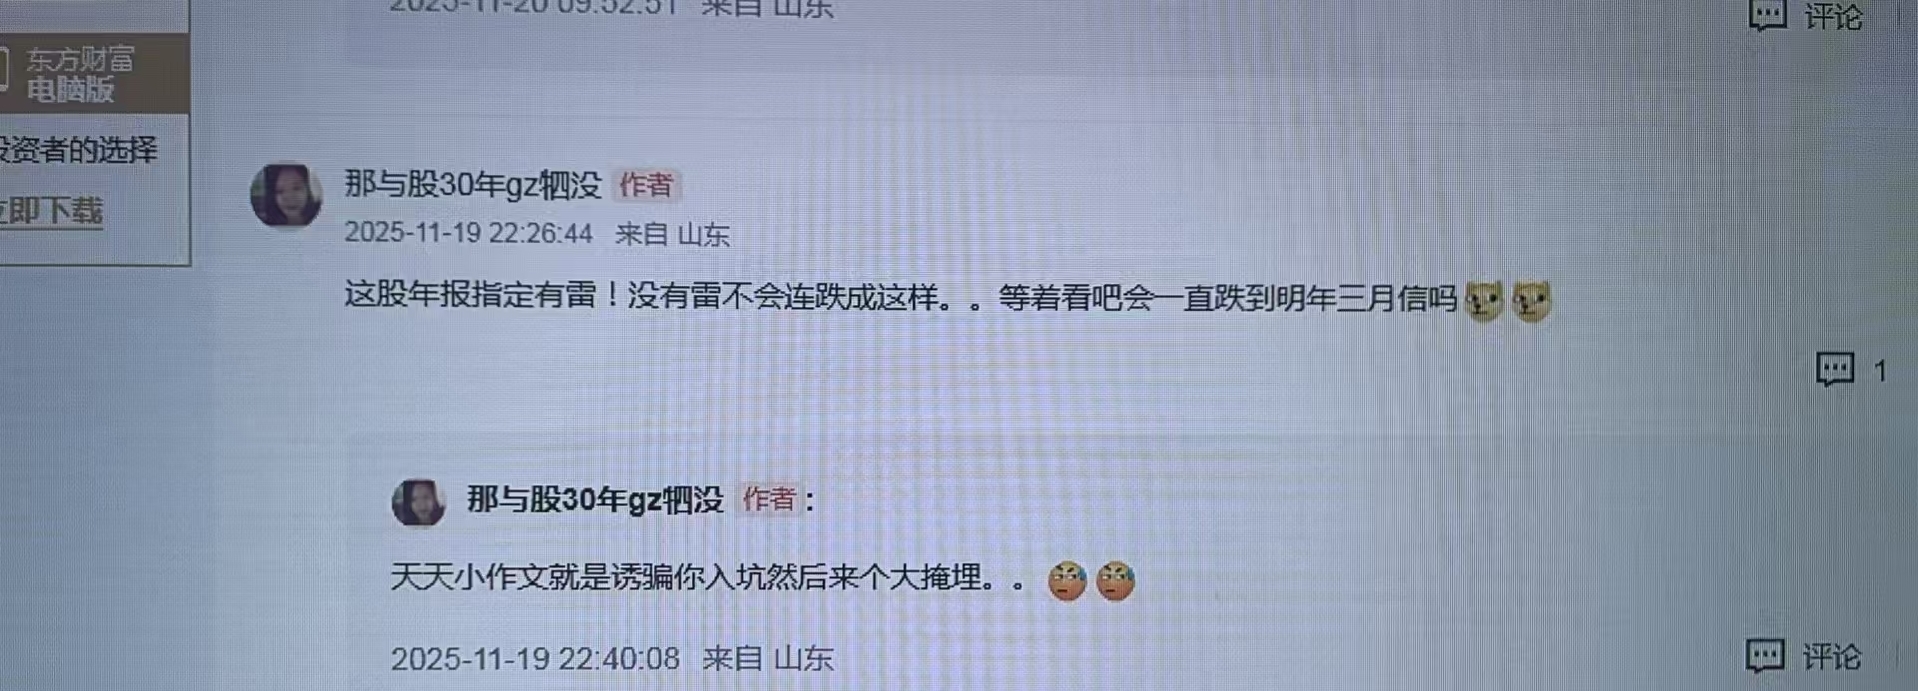Viewport: 1918px width, 691px height.
Task: Click the reply-count speech bubble icon showing 1
Action: pos(1835,370)
